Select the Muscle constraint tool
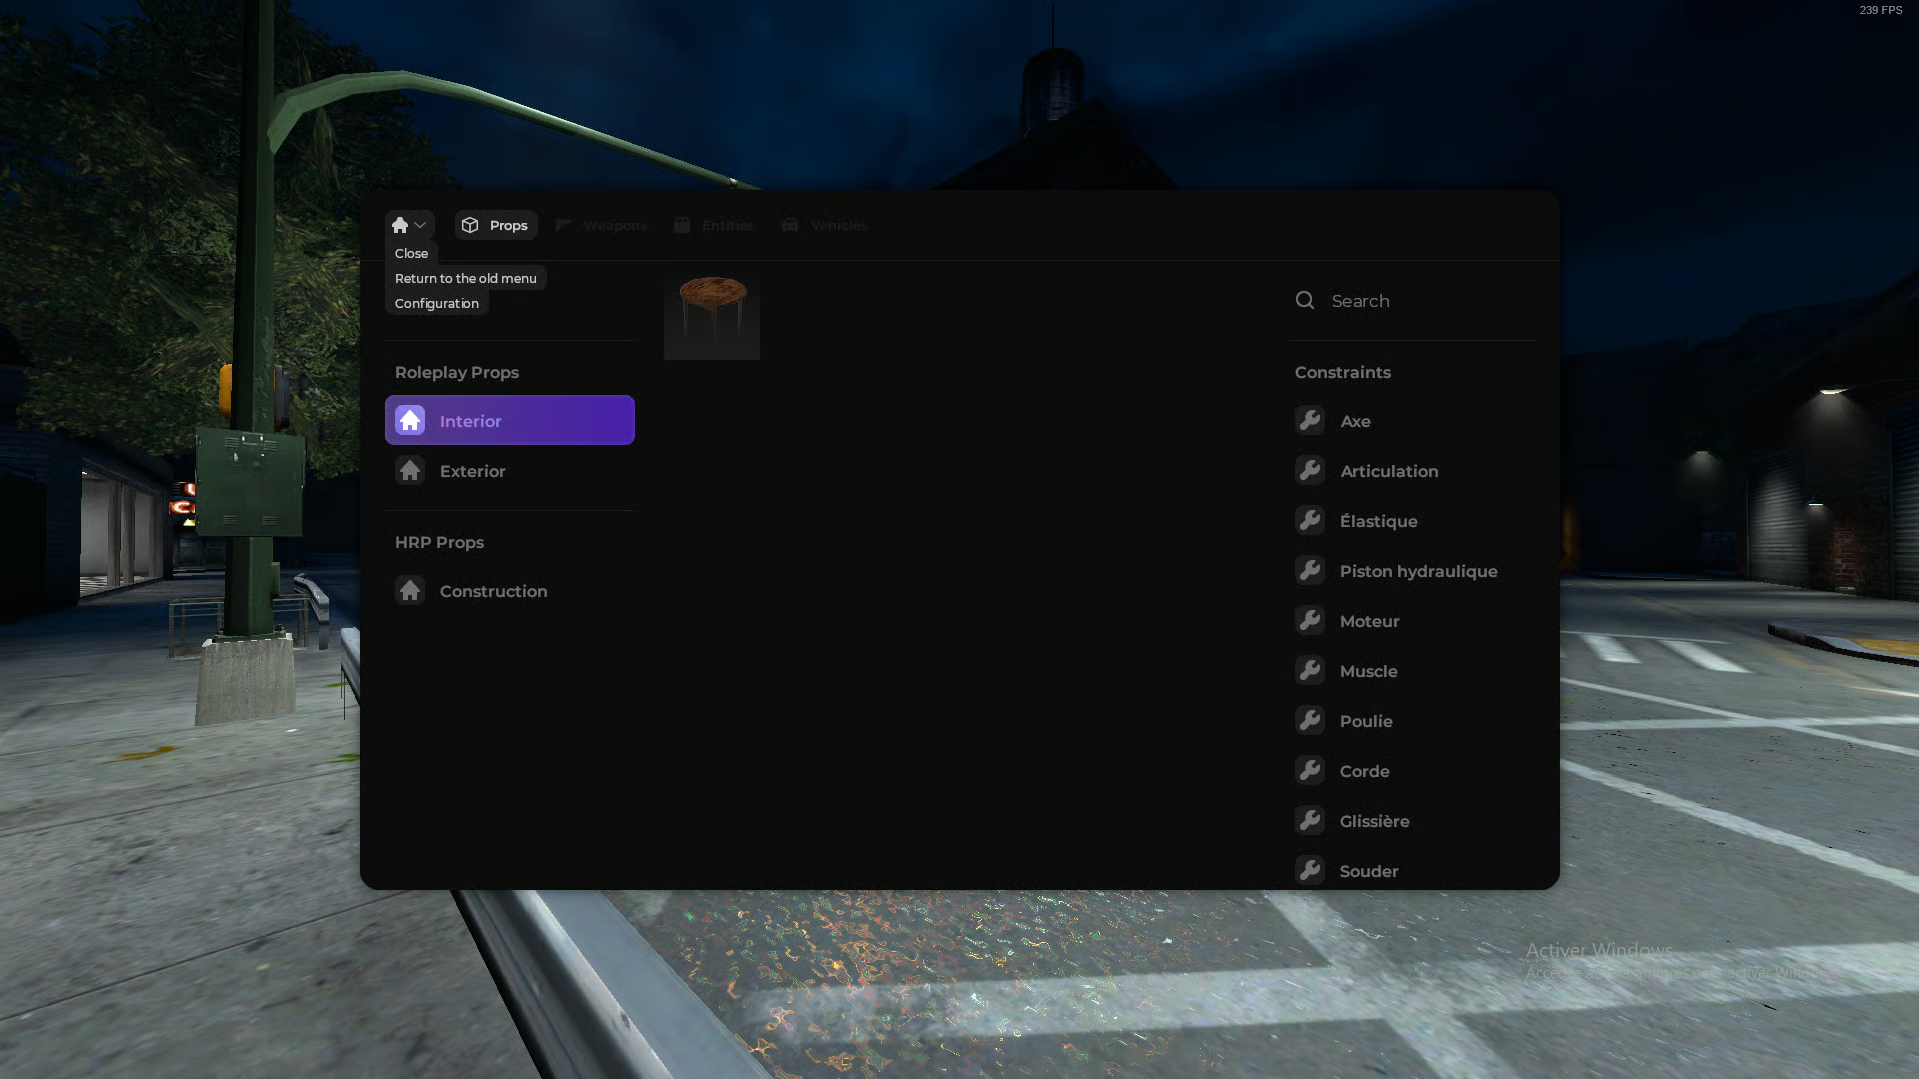Screen dimensions: 1919x1079 click(x=1412, y=670)
